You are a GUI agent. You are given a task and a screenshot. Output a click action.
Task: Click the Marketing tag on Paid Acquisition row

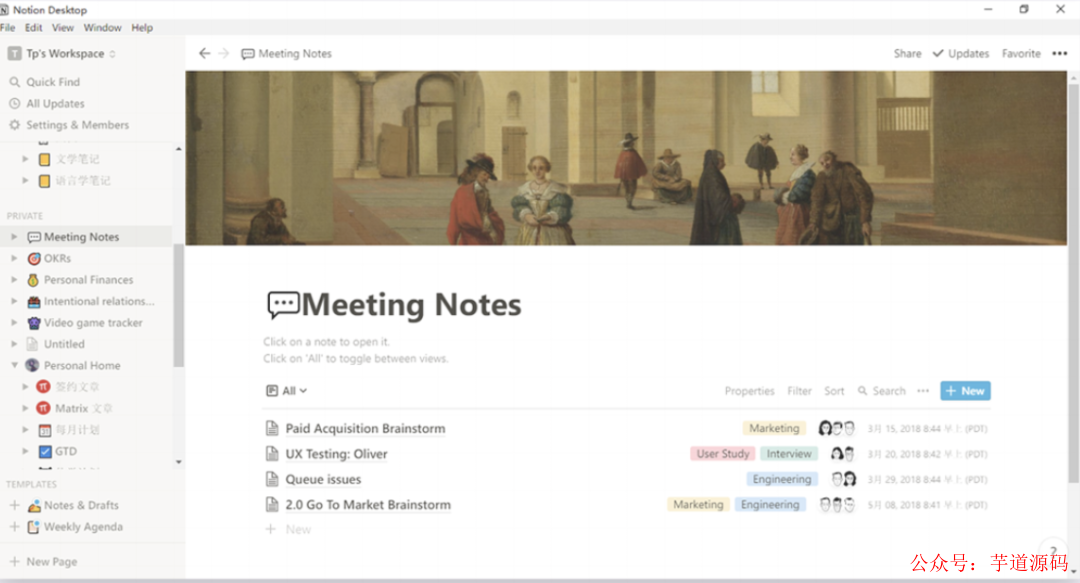774,428
